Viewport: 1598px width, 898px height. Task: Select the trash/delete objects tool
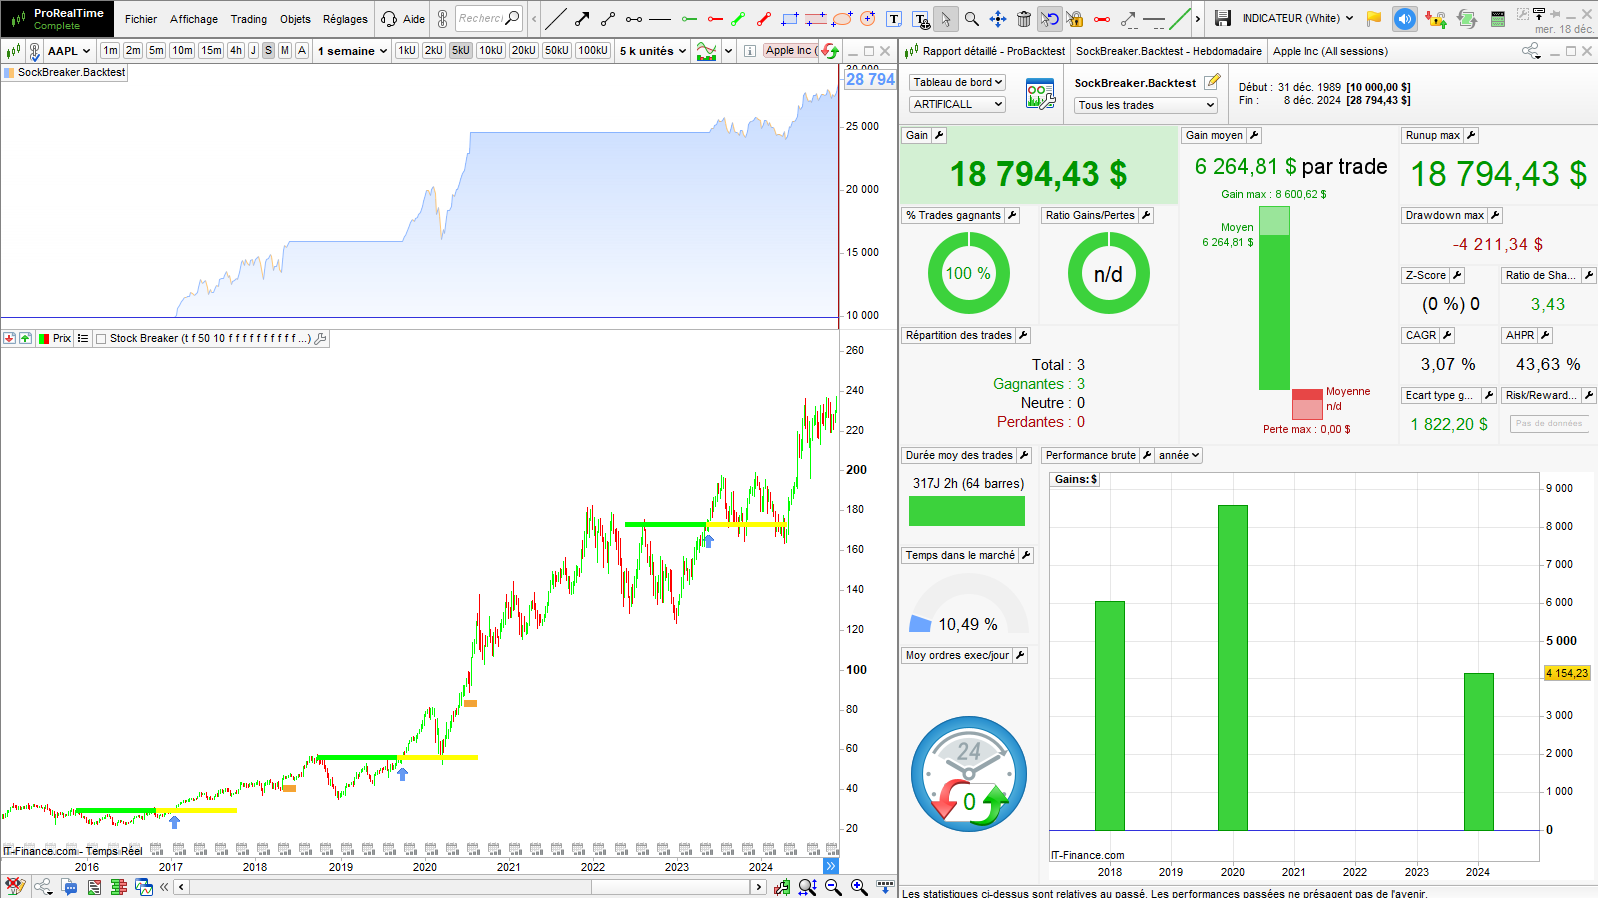(1023, 19)
